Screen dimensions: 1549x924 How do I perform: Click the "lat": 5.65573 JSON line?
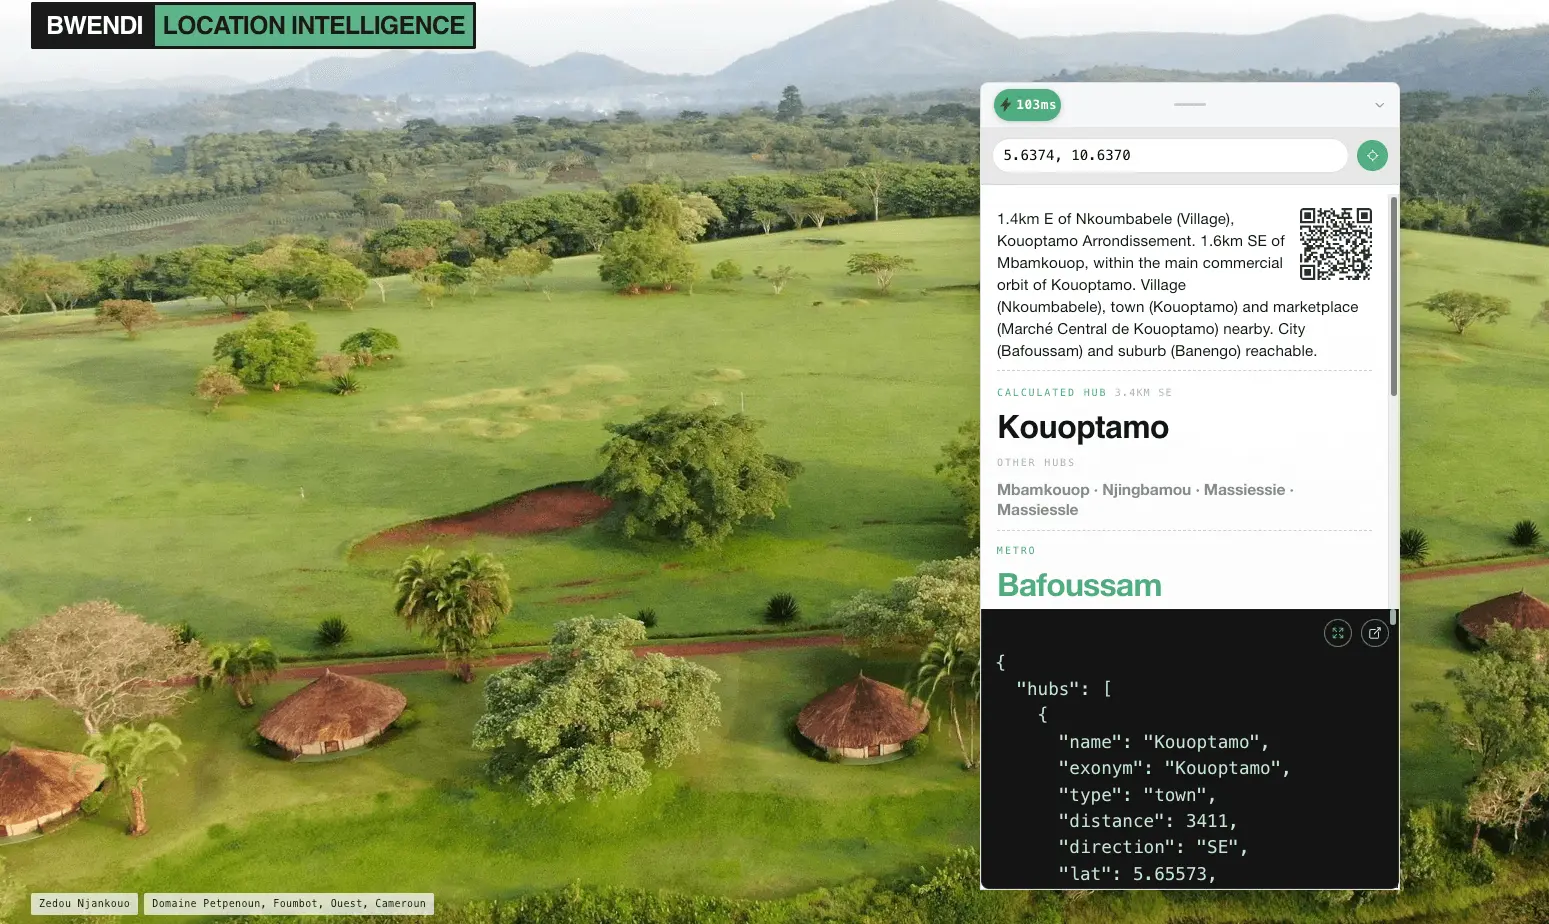1137,874
